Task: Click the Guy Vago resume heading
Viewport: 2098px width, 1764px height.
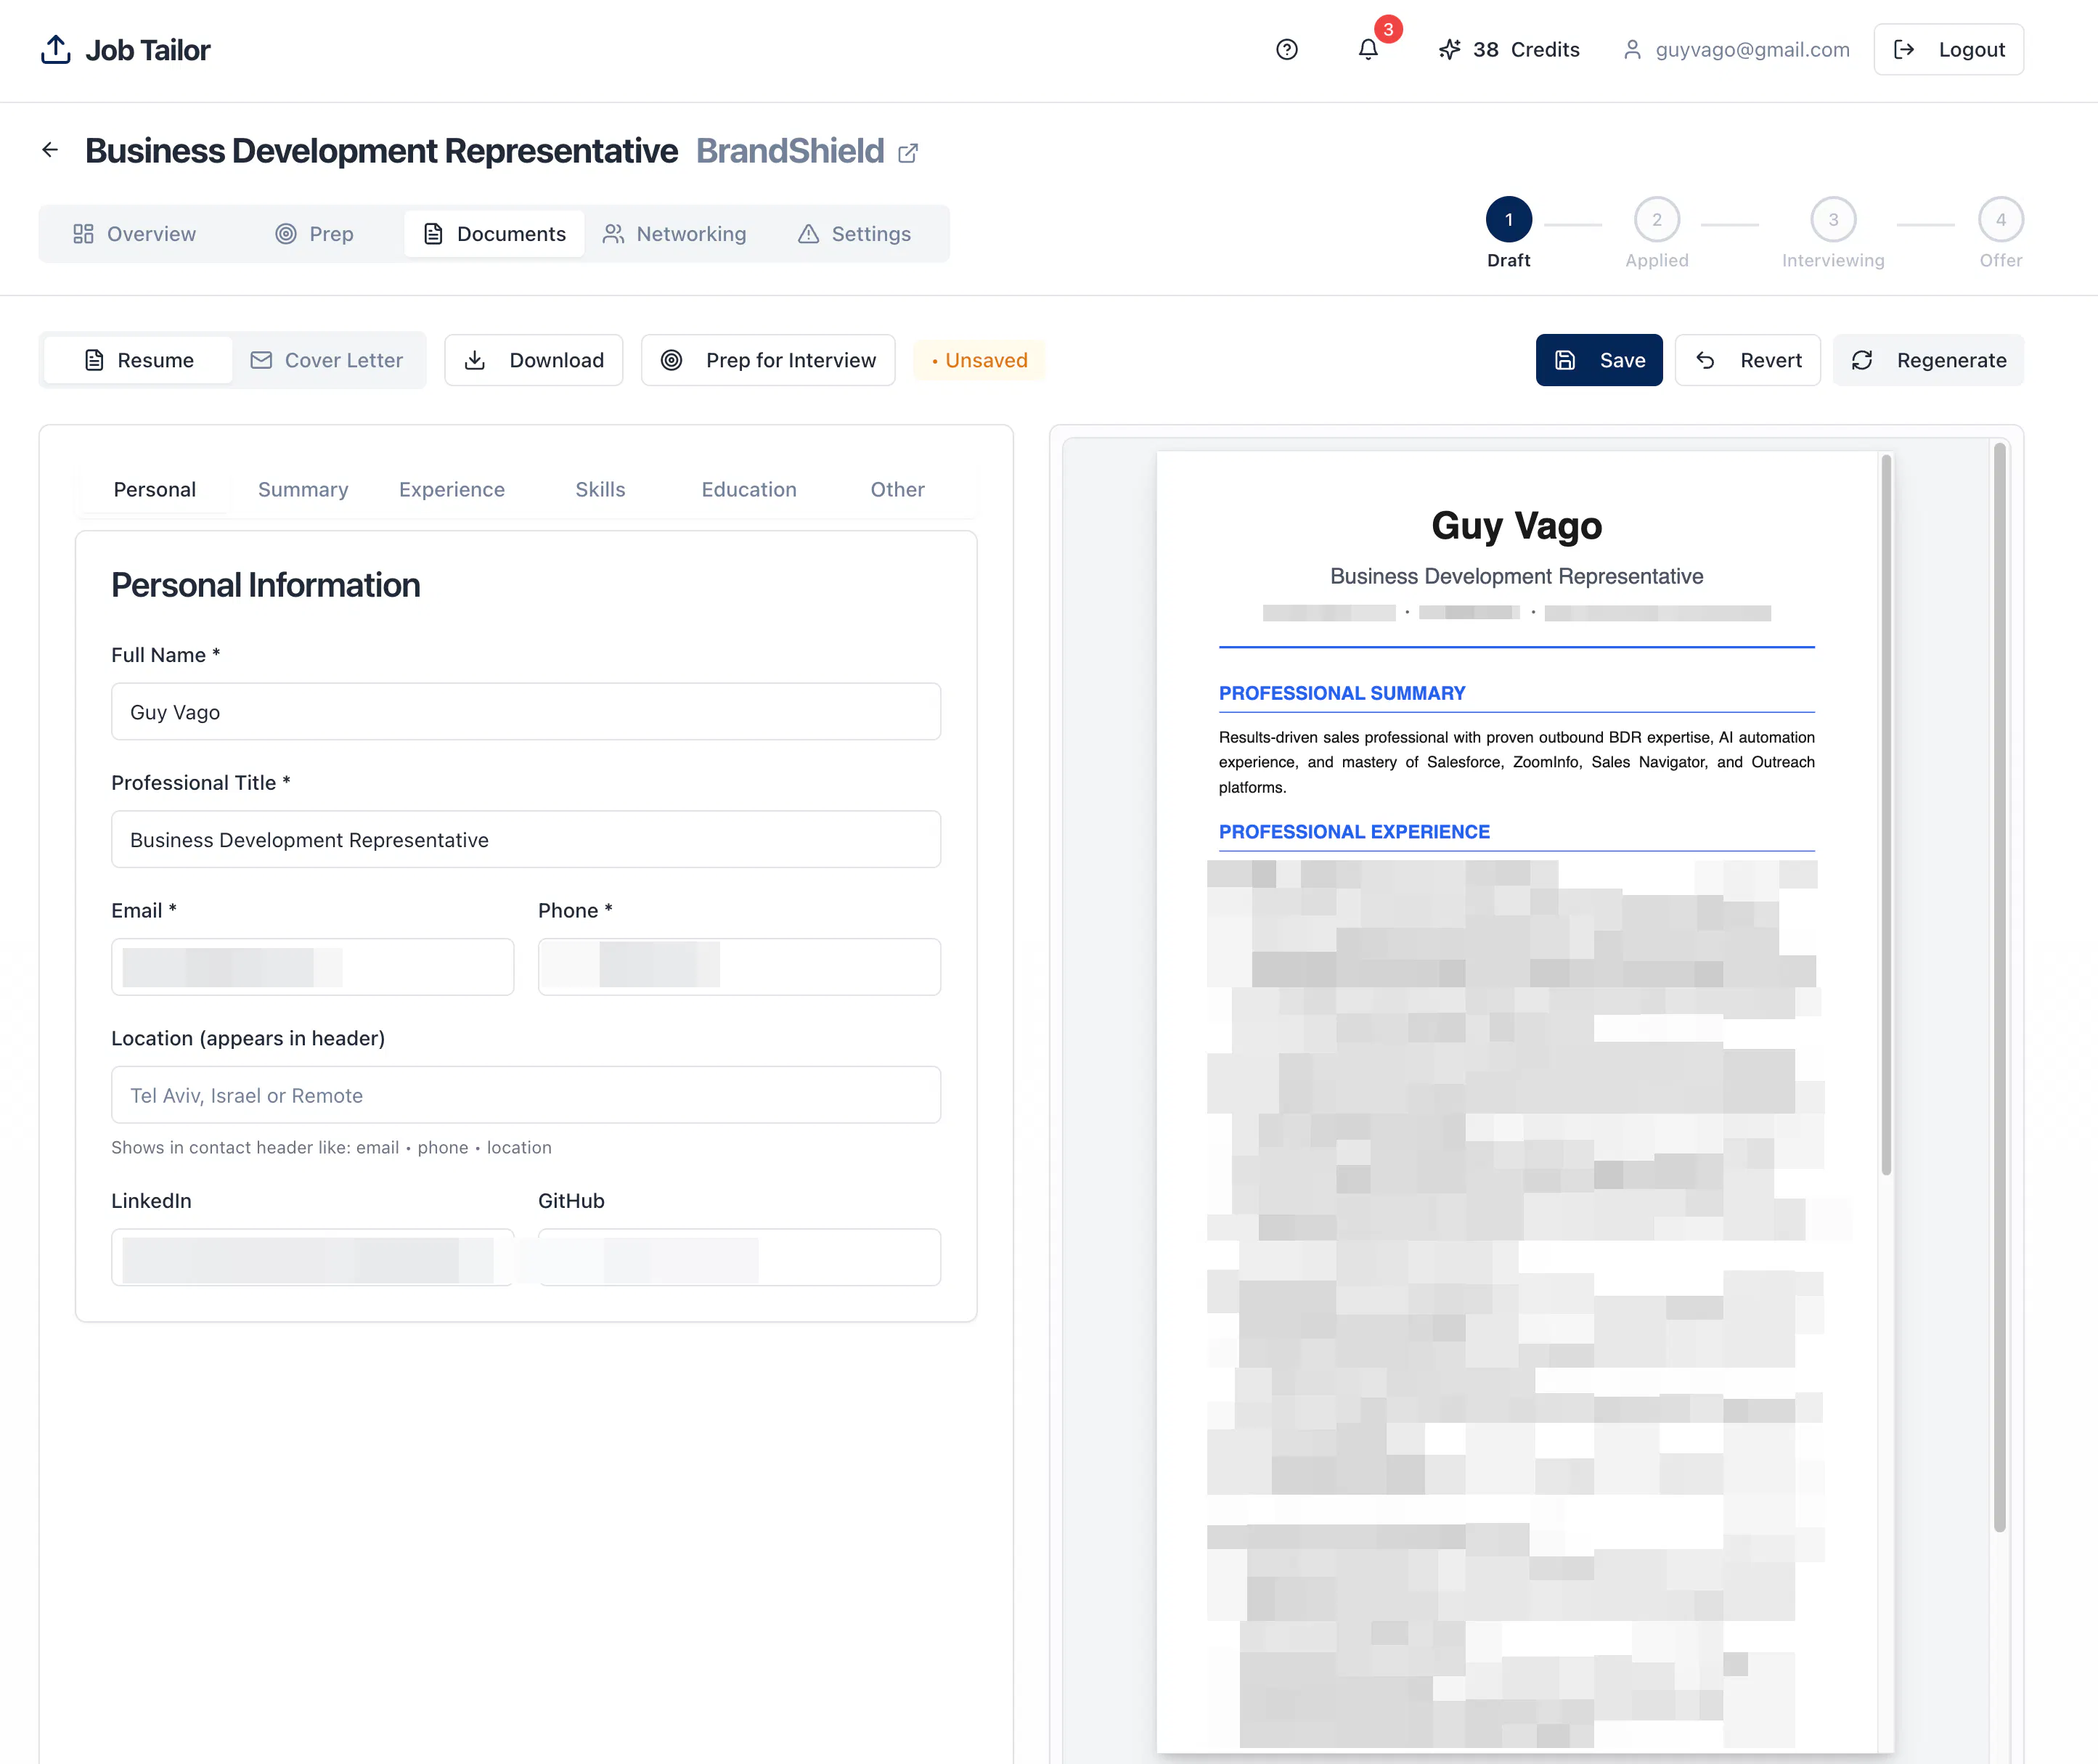Action: coord(1516,526)
